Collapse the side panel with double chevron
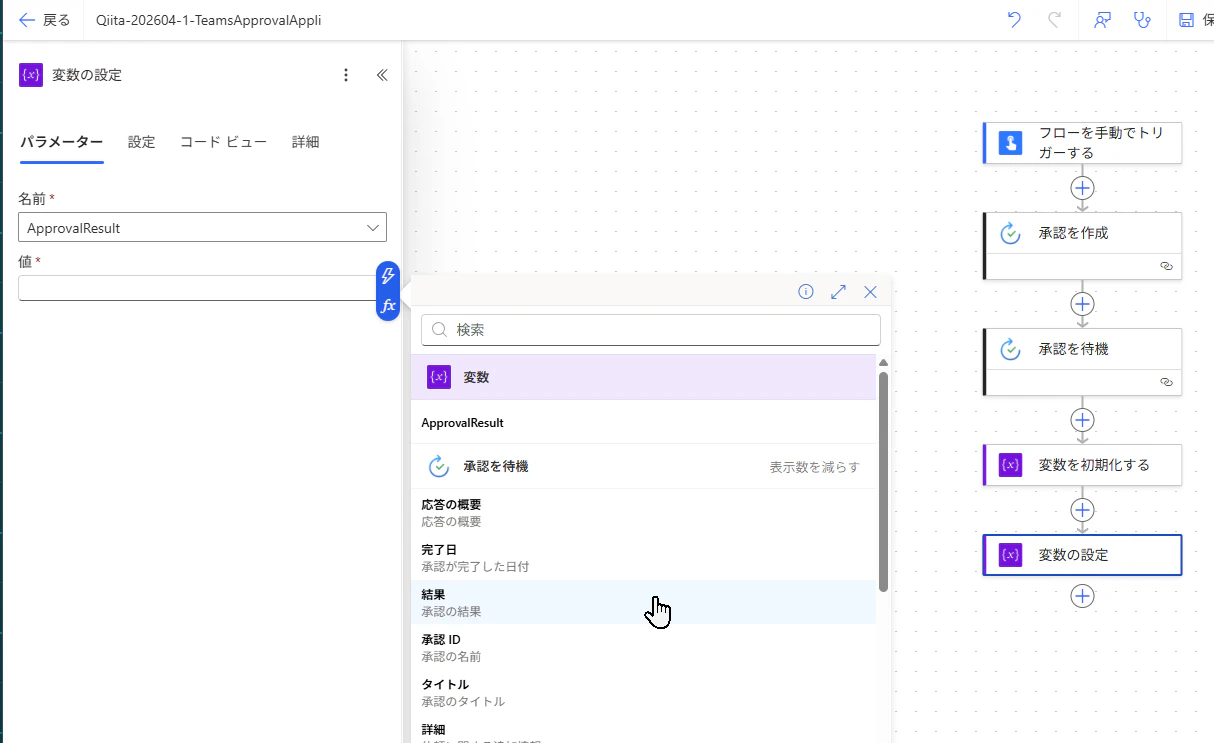This screenshot has height=743, width=1214. tap(381, 75)
